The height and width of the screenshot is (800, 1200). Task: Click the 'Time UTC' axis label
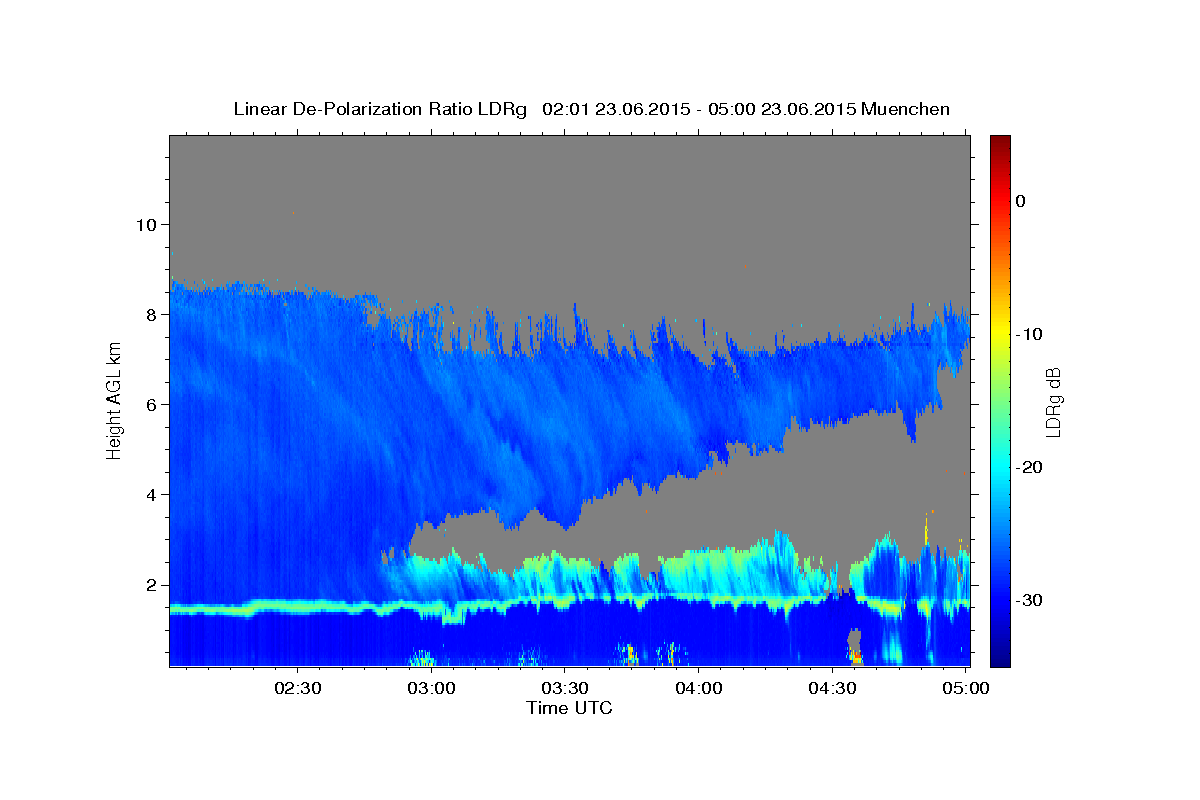tap(569, 708)
